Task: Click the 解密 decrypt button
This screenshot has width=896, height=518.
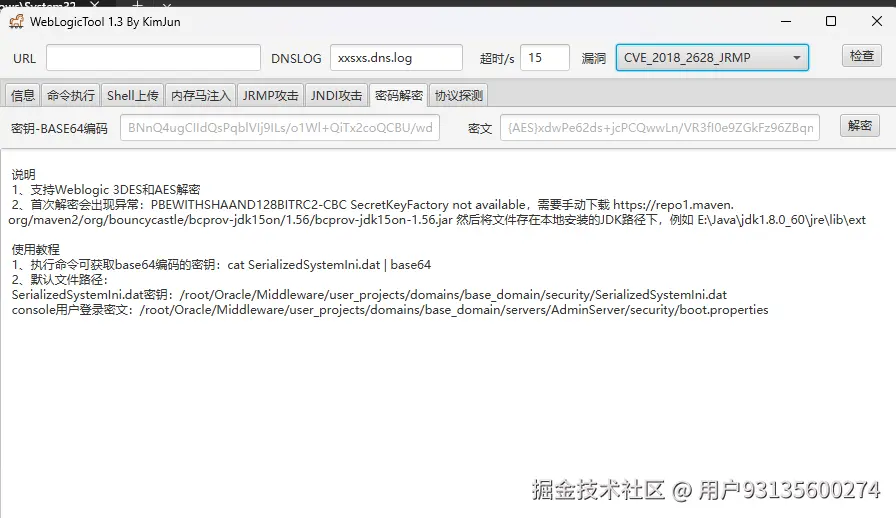Action: click(x=859, y=126)
